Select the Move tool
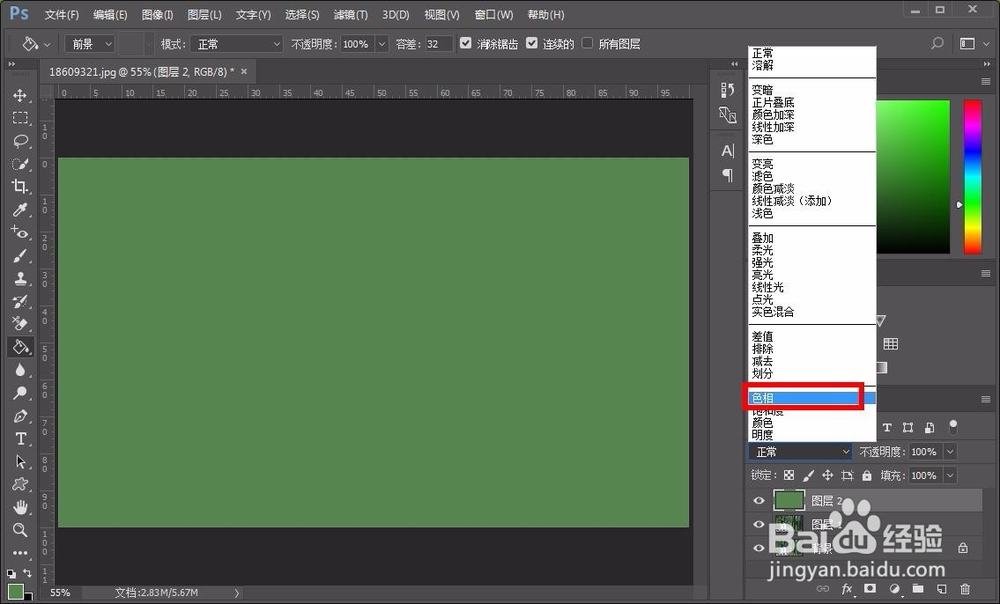Viewport: 1000px width, 604px height. tap(20, 95)
